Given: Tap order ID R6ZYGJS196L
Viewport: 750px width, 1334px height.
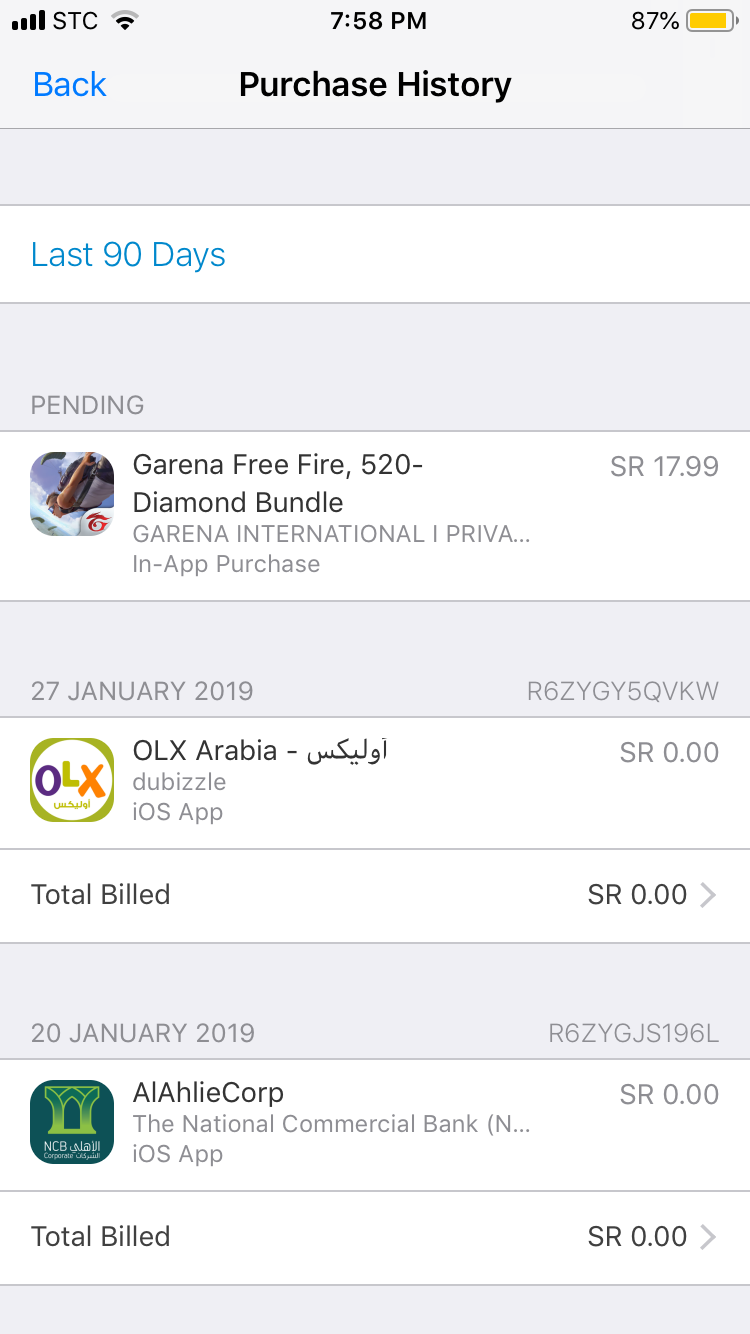Looking at the screenshot, I should 633,1033.
